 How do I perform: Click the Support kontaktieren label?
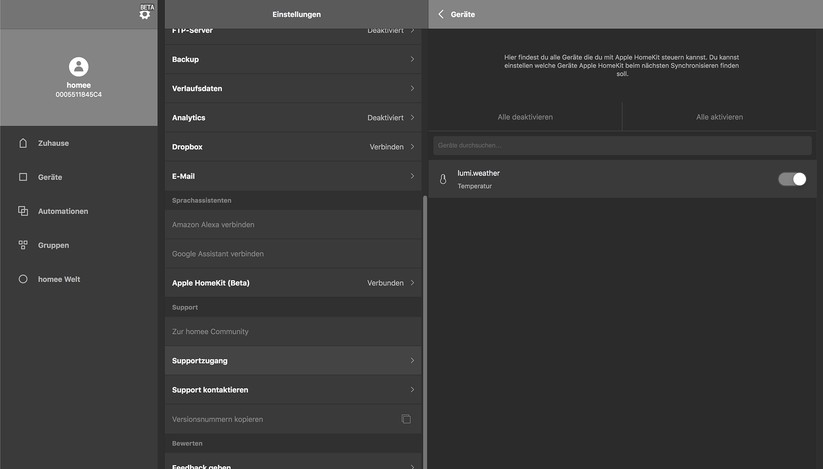coord(210,390)
